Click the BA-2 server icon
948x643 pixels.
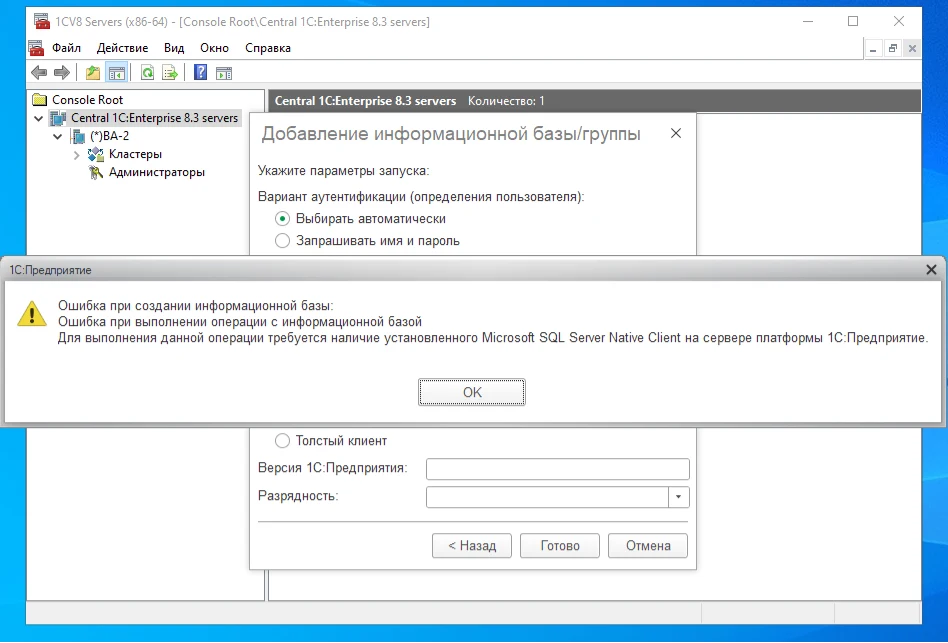pos(77,136)
